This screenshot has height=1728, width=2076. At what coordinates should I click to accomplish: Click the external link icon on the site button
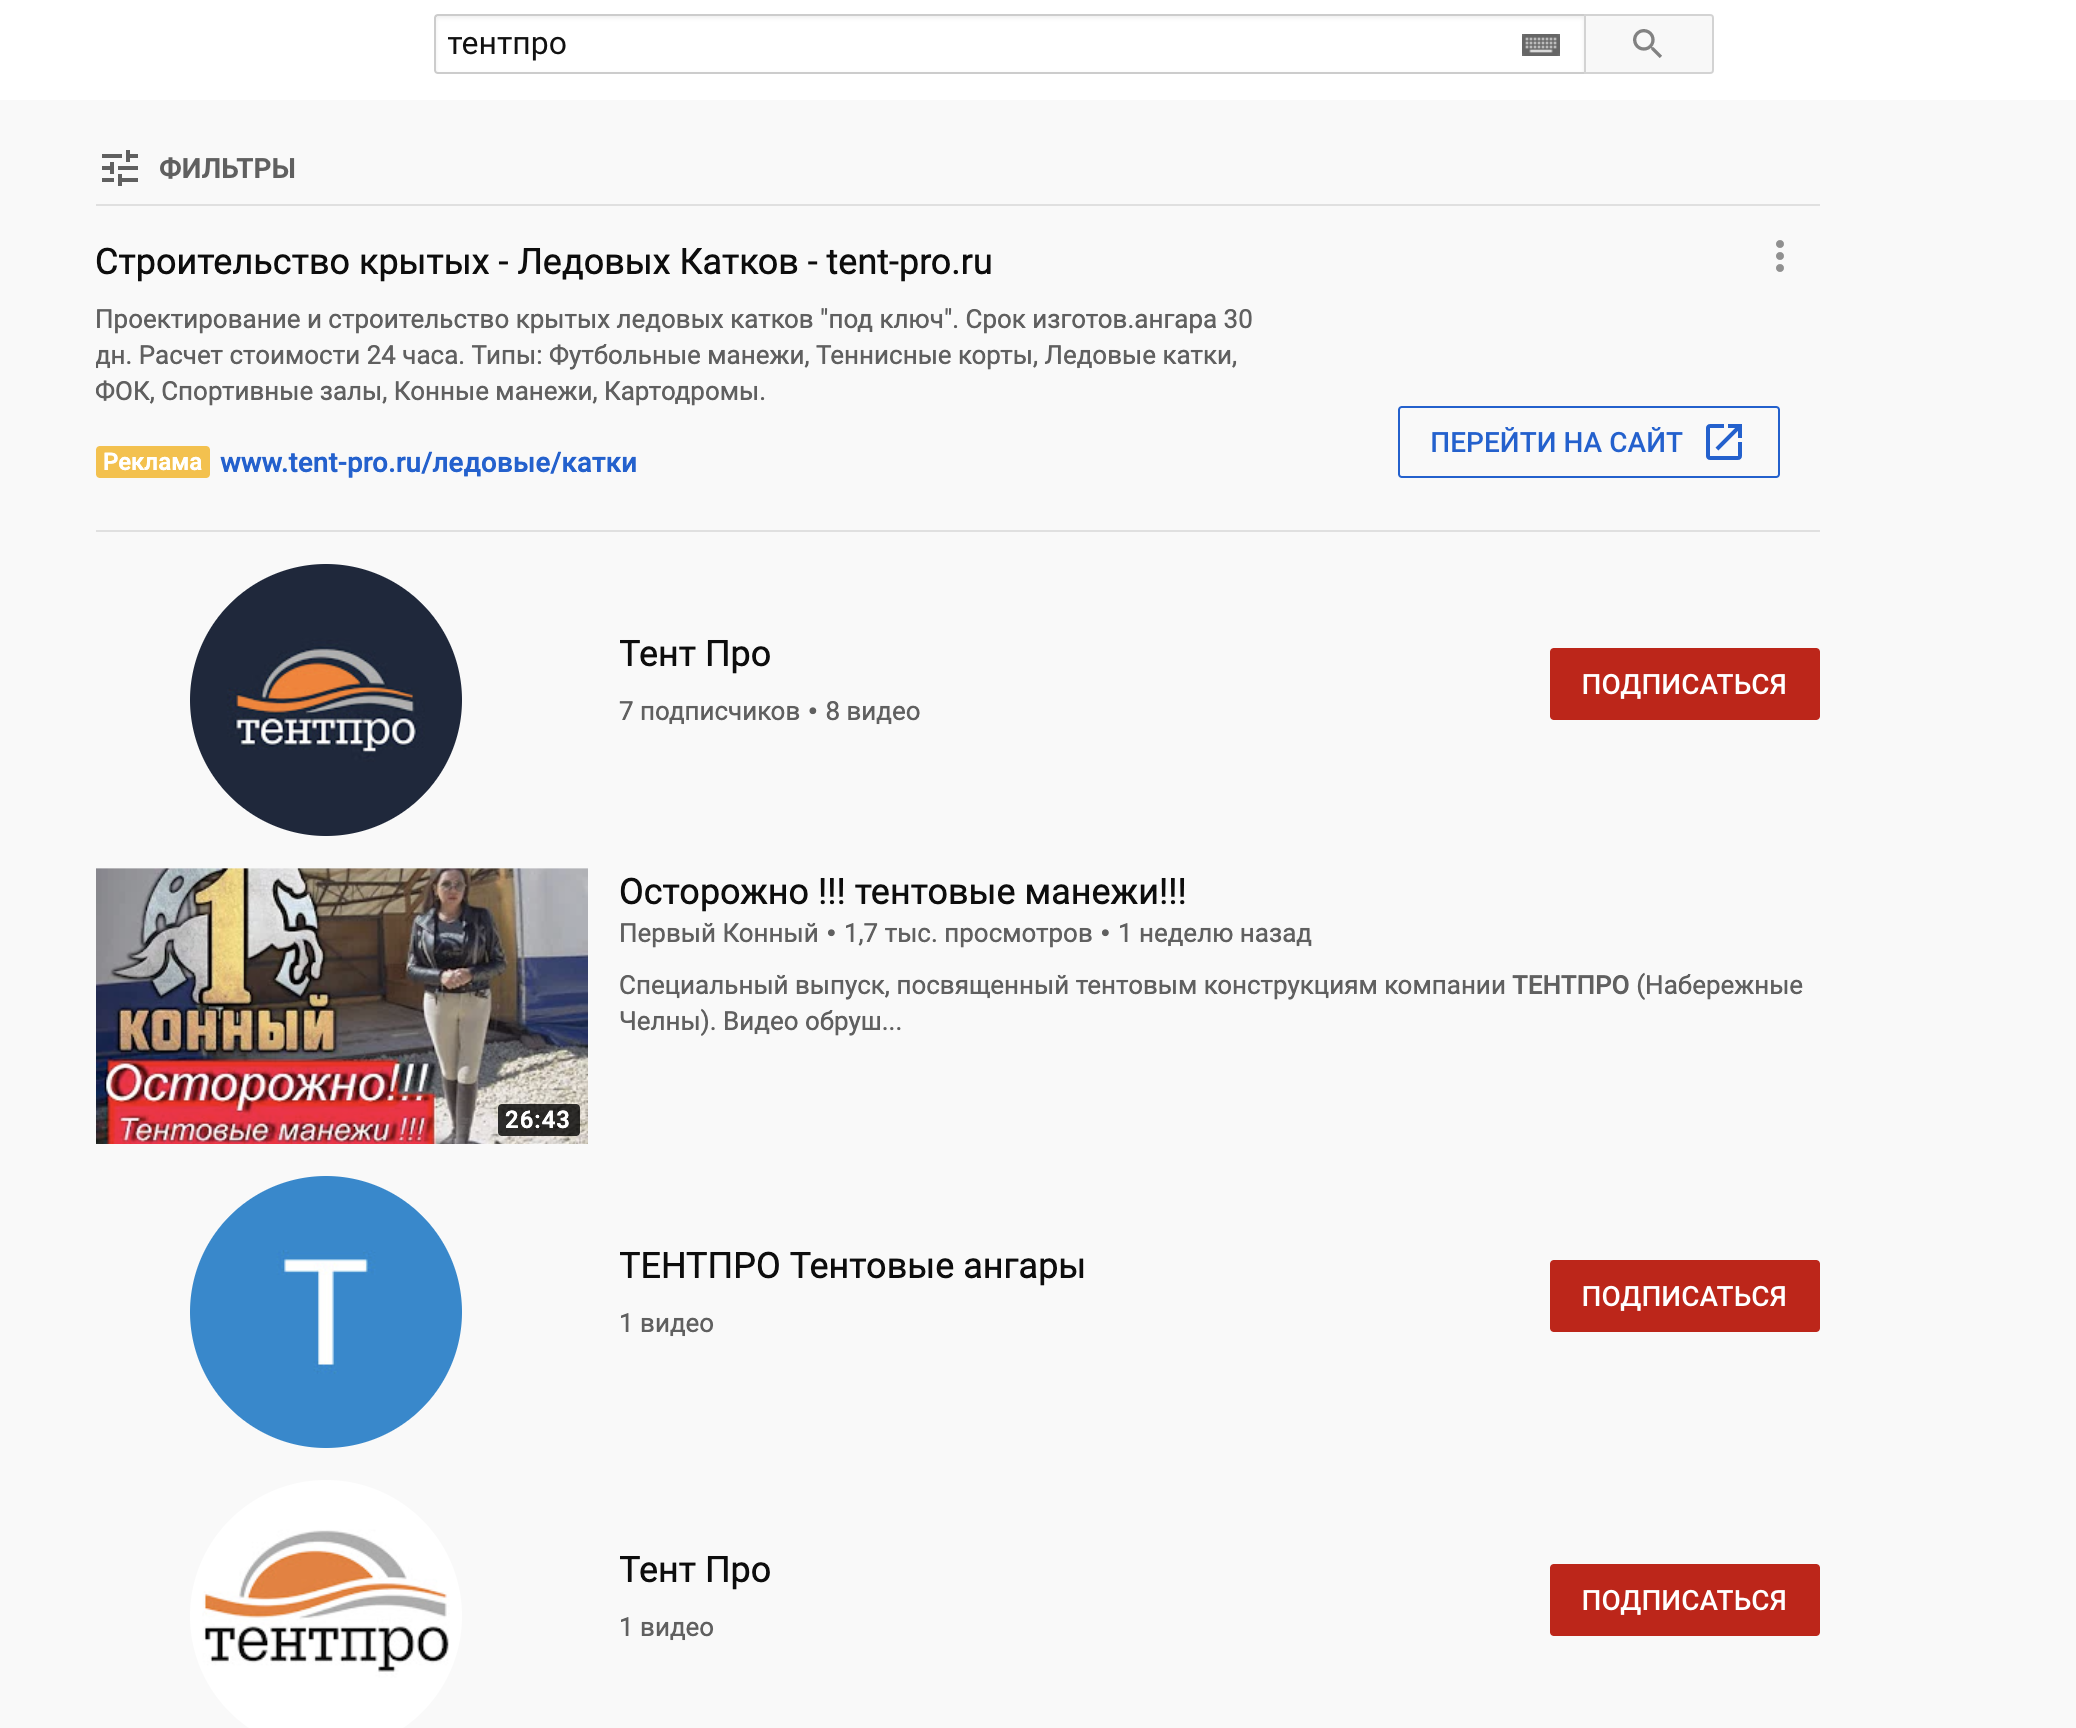(1724, 441)
